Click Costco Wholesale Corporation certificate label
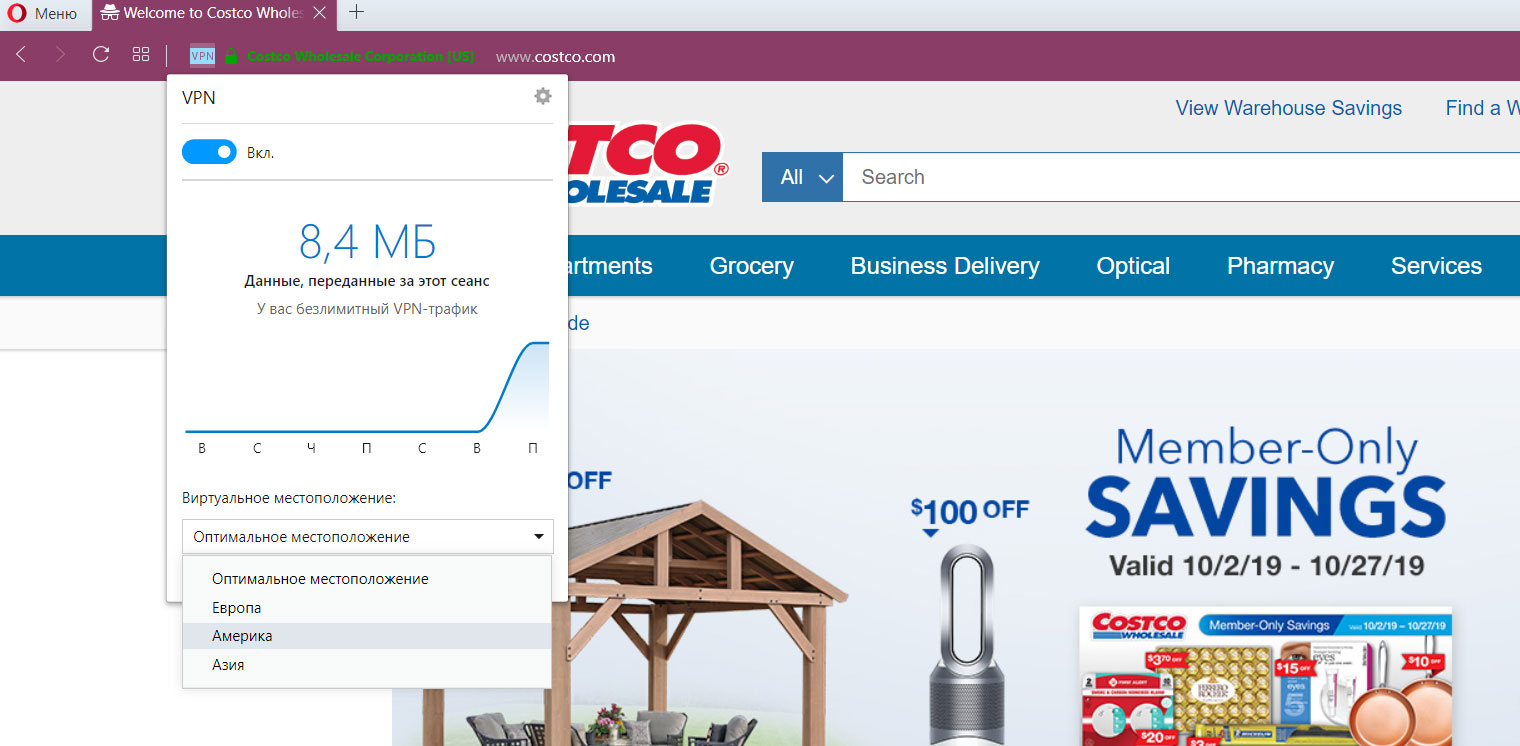Viewport: 1520px width, 746px height. pyautogui.click(x=361, y=56)
